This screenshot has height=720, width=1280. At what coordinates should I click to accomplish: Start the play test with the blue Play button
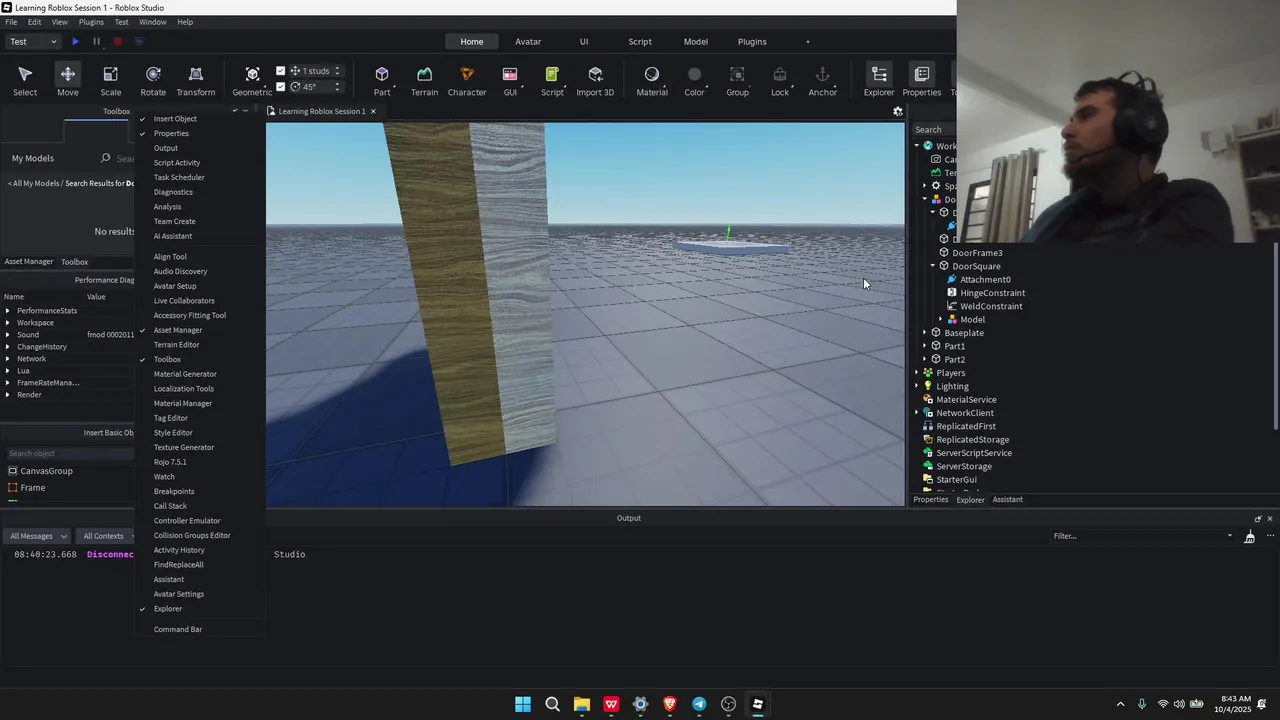pos(75,41)
